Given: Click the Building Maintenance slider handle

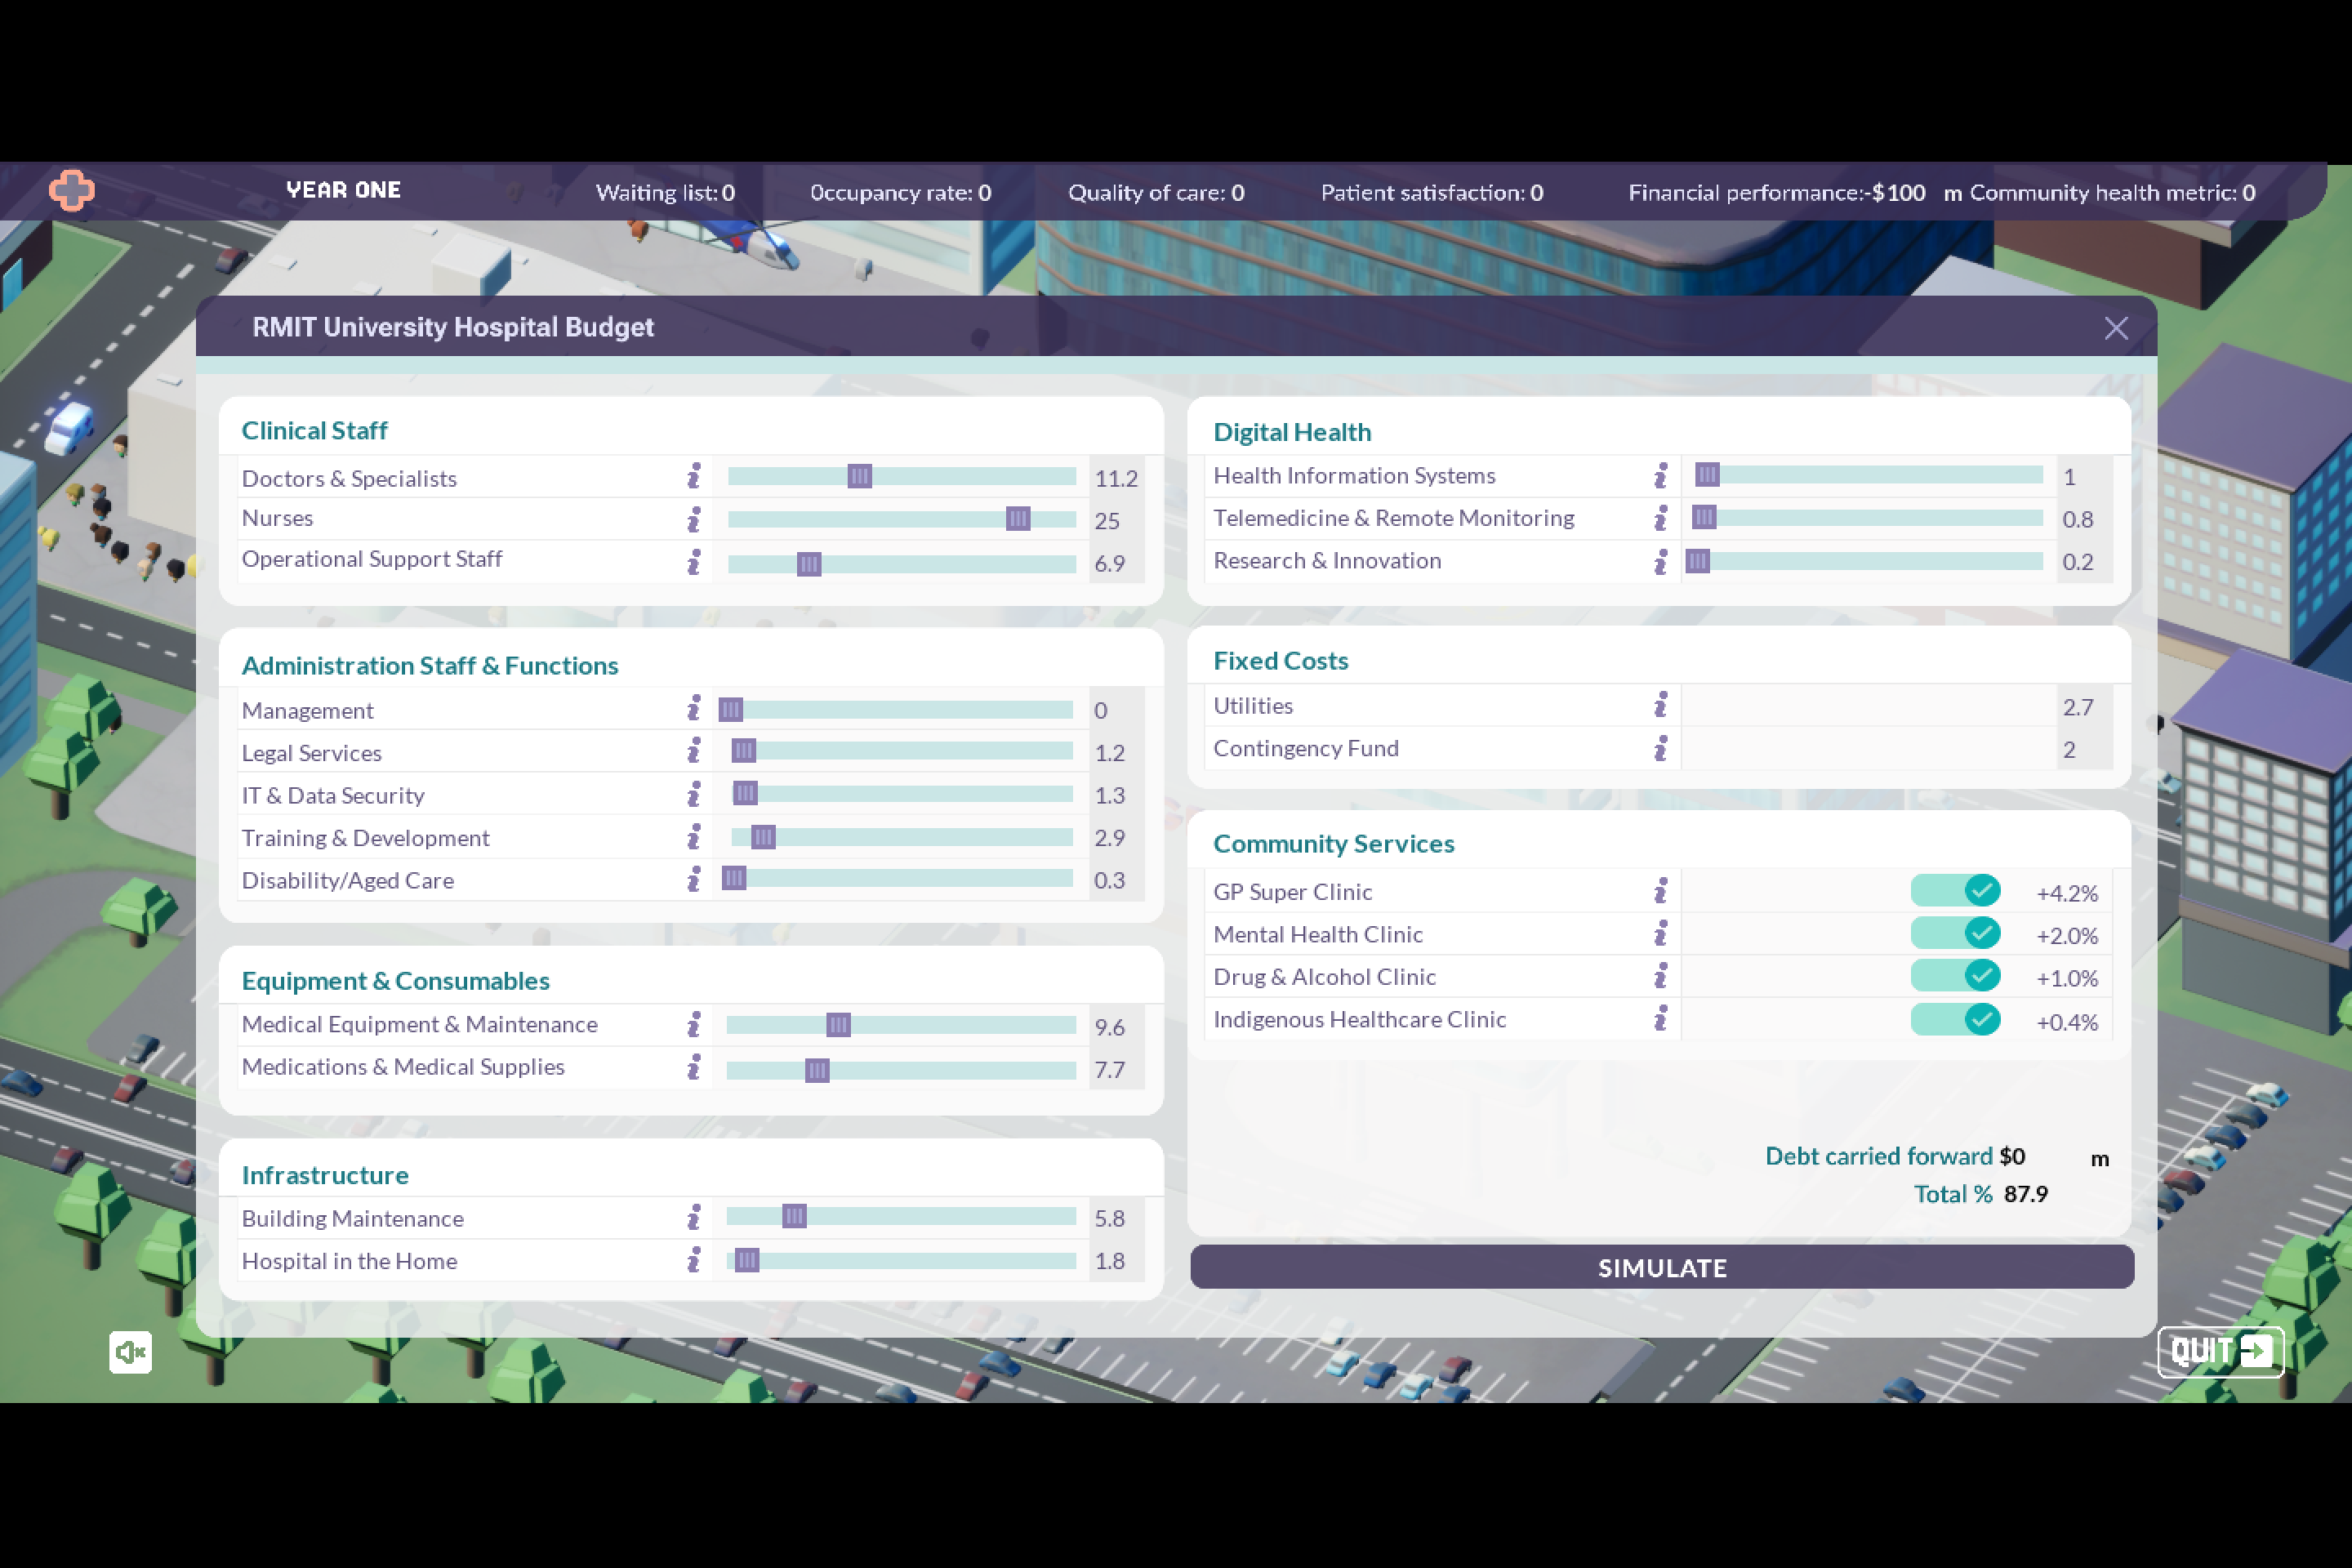Looking at the screenshot, I should tap(794, 1216).
